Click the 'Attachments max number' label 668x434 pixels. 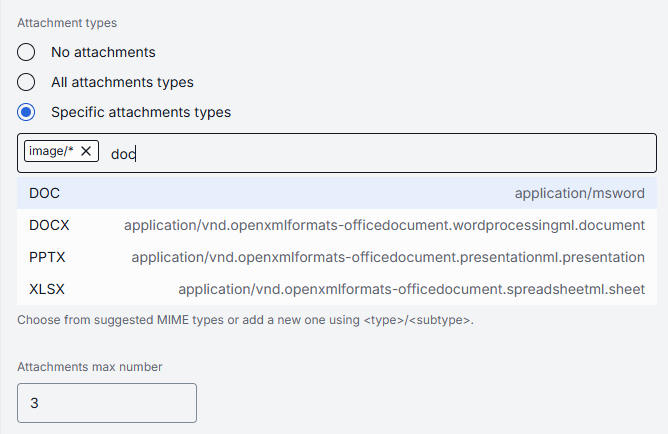pos(89,367)
